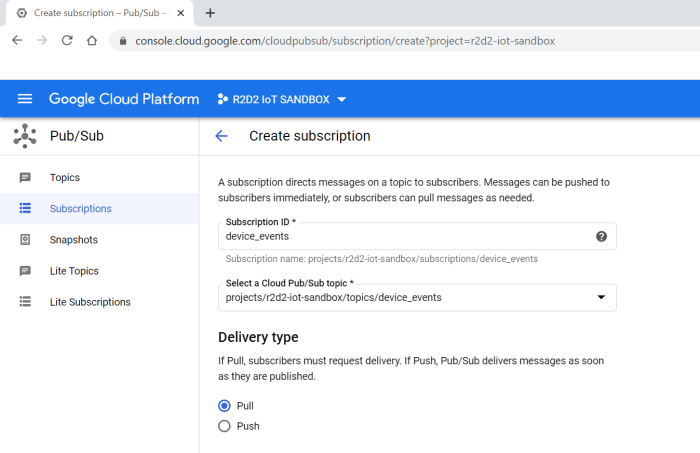Click the Pub/Sub sidebar heading

pos(77,136)
